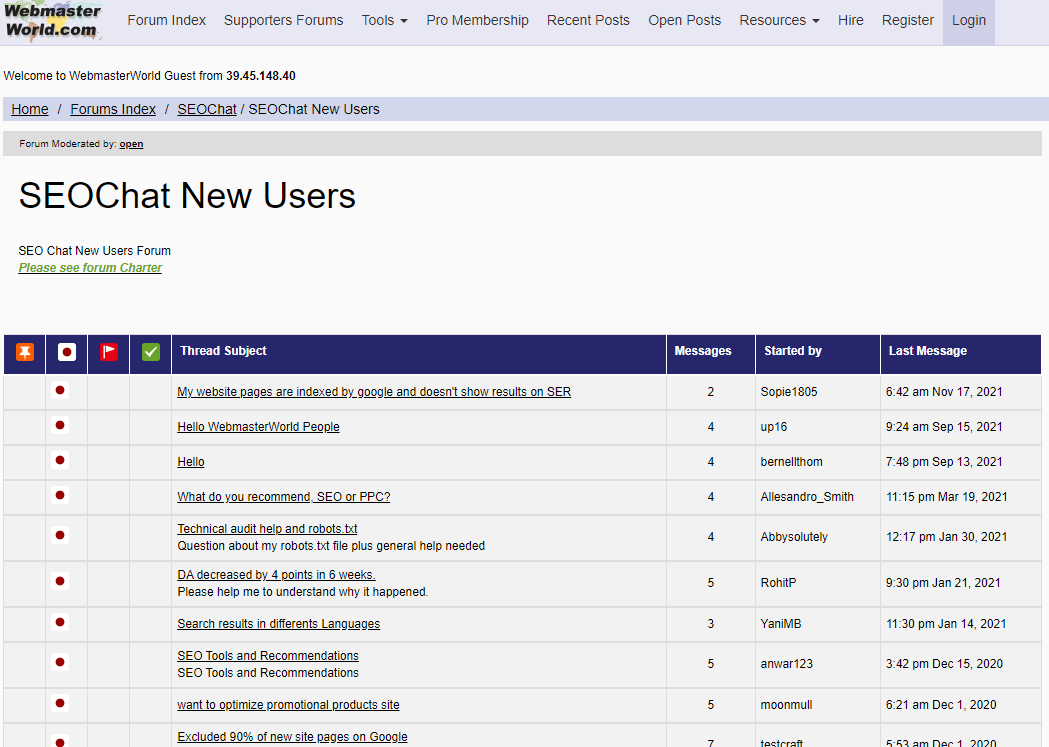The image size is (1049, 747).
Task: Click the SEOChat New Users page heading
Action: coord(187,195)
